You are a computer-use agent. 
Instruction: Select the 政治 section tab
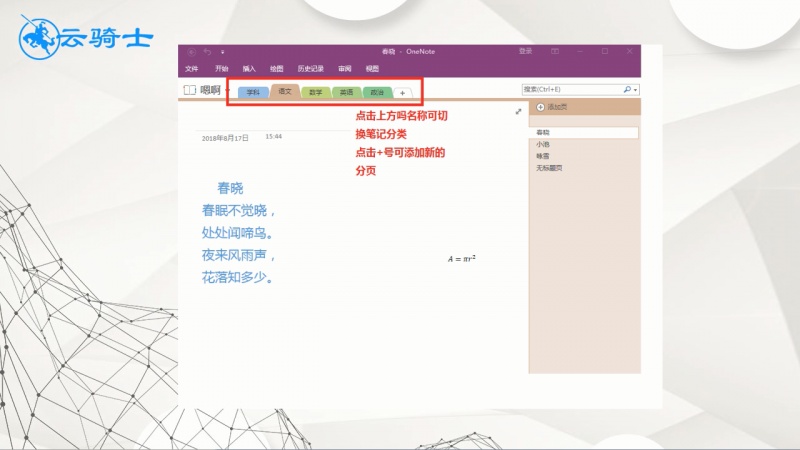377,92
